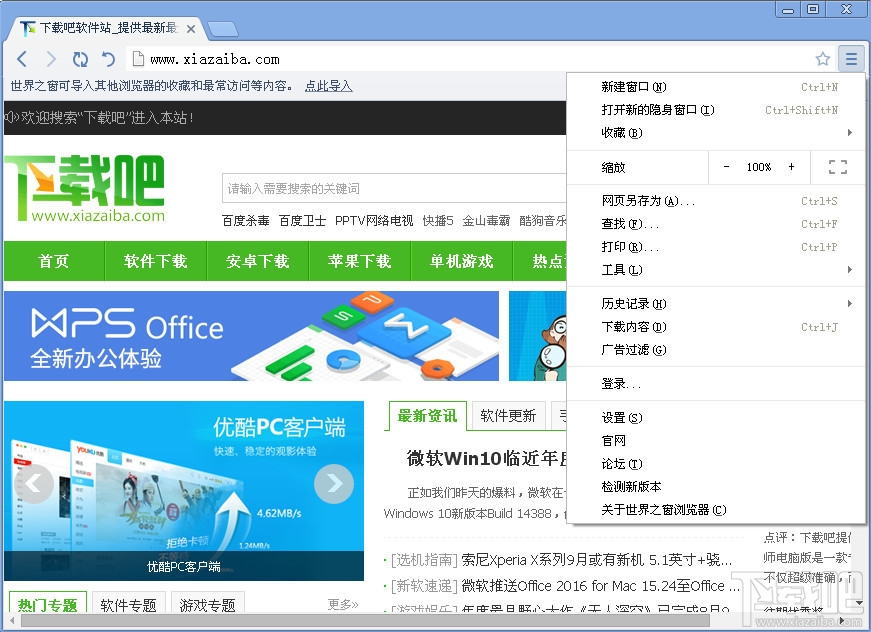Image resolution: width=871 pixels, height=632 pixels.
Task: Open 微软推送Office 2016 for Mac news link
Action: point(600,586)
